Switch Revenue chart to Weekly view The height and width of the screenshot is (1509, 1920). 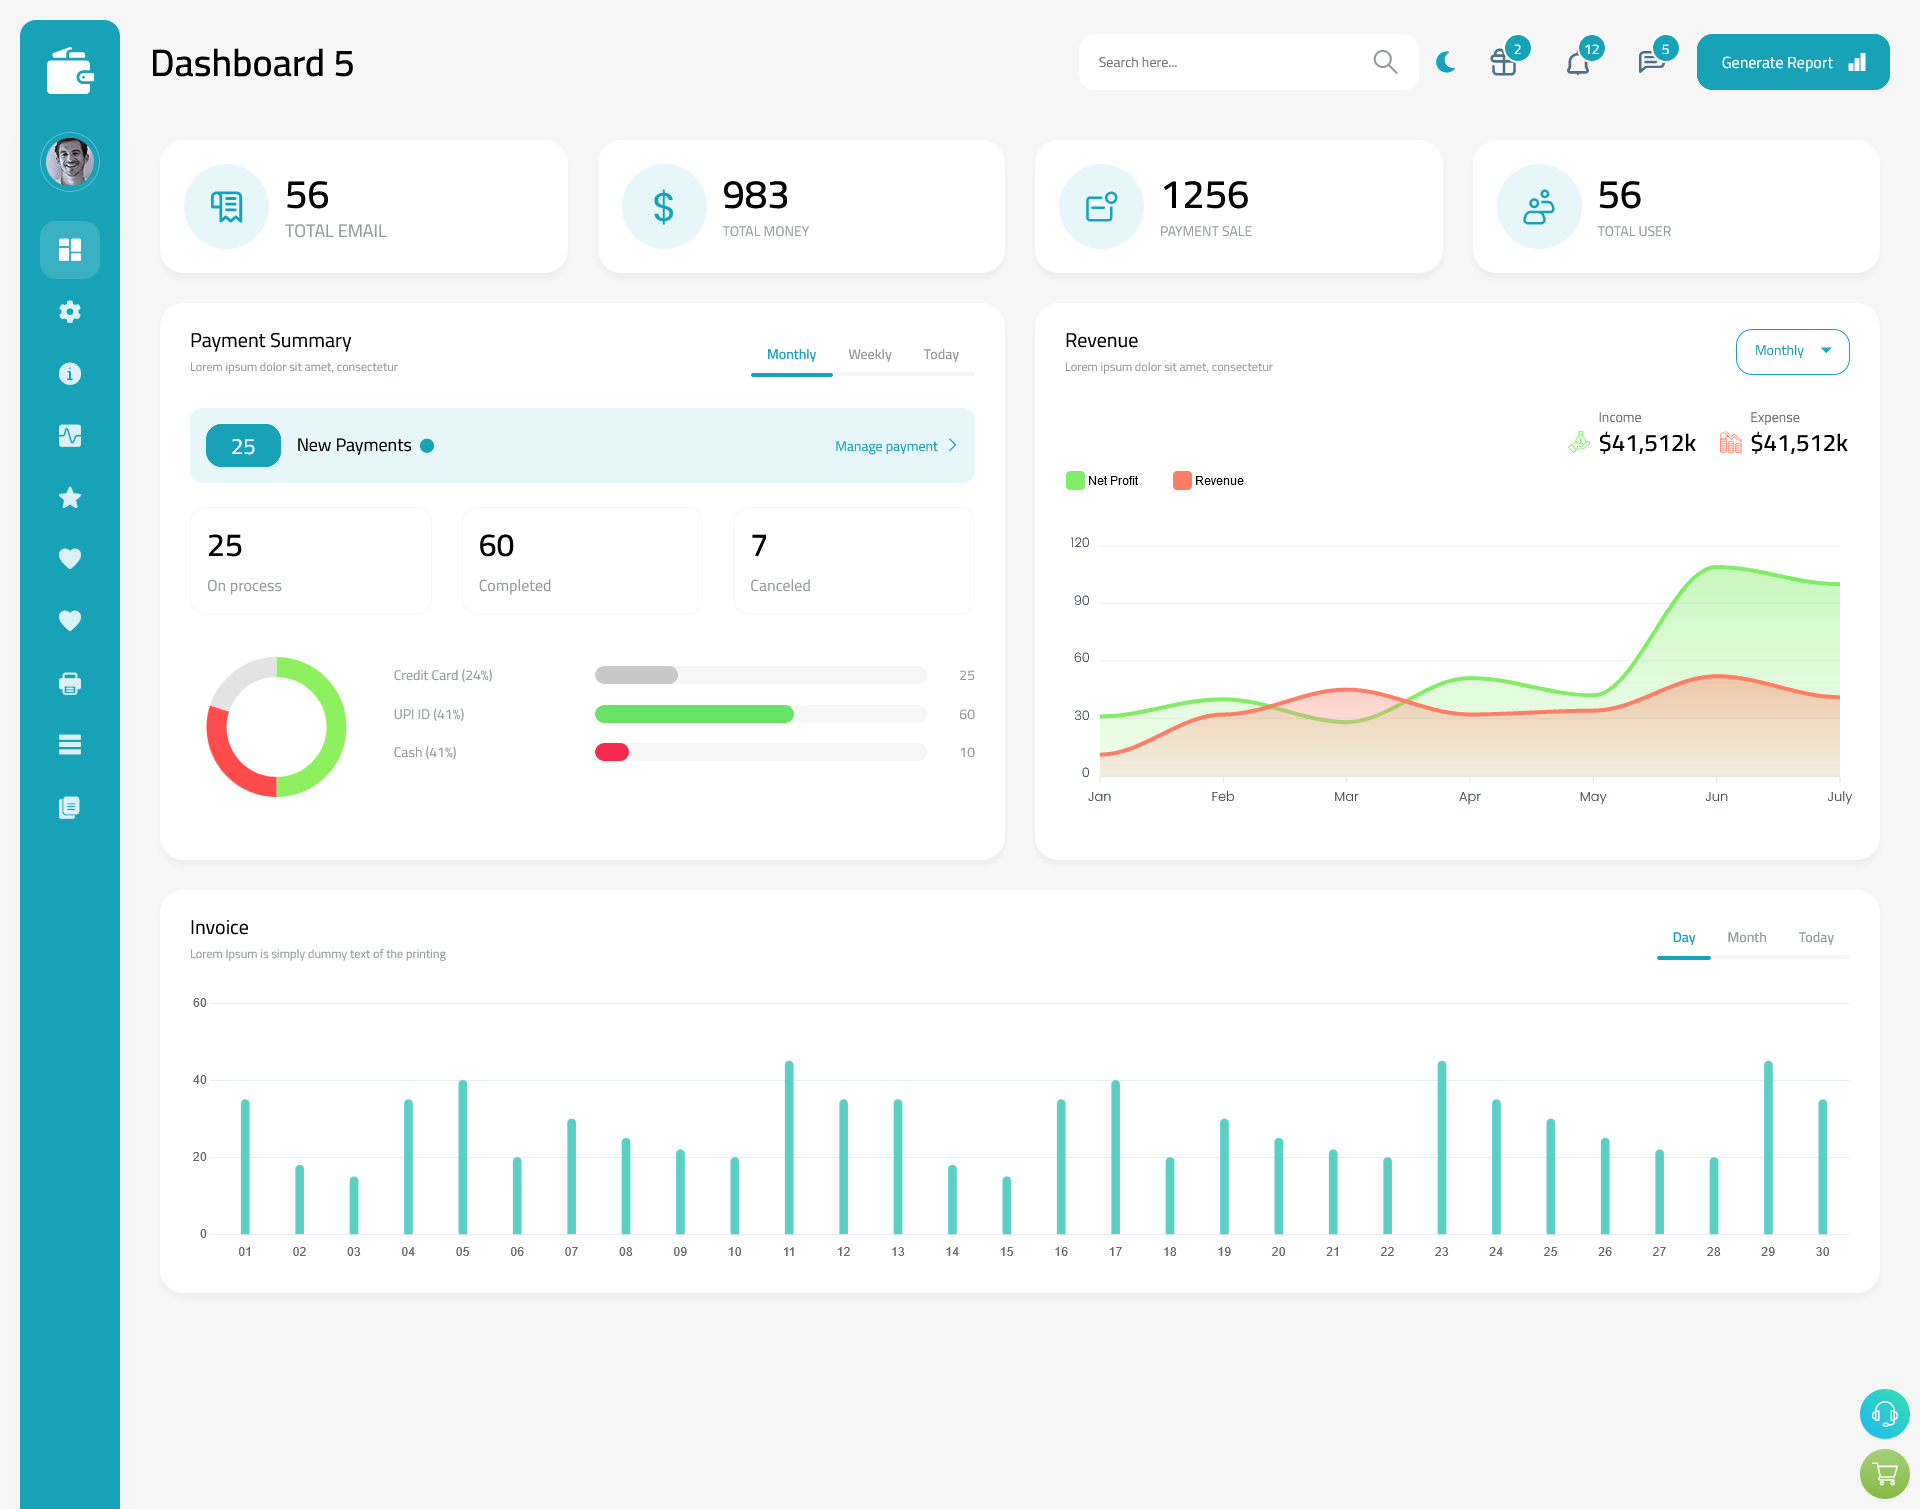1792,349
